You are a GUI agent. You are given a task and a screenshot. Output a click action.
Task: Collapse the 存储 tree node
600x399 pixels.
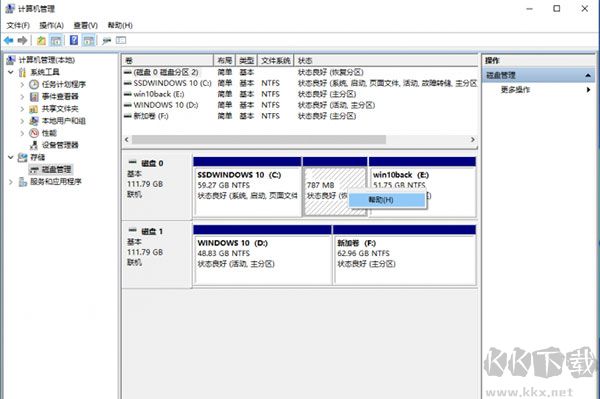tap(11, 157)
